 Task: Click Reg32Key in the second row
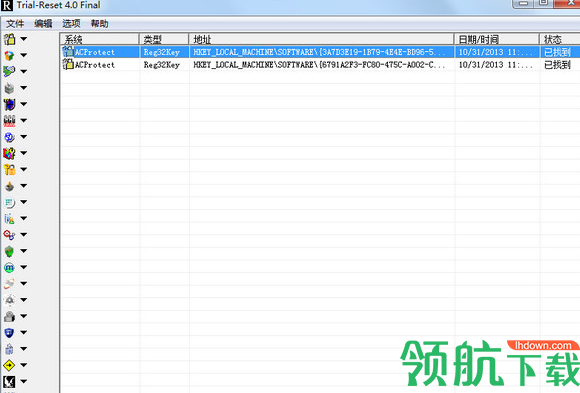162,65
